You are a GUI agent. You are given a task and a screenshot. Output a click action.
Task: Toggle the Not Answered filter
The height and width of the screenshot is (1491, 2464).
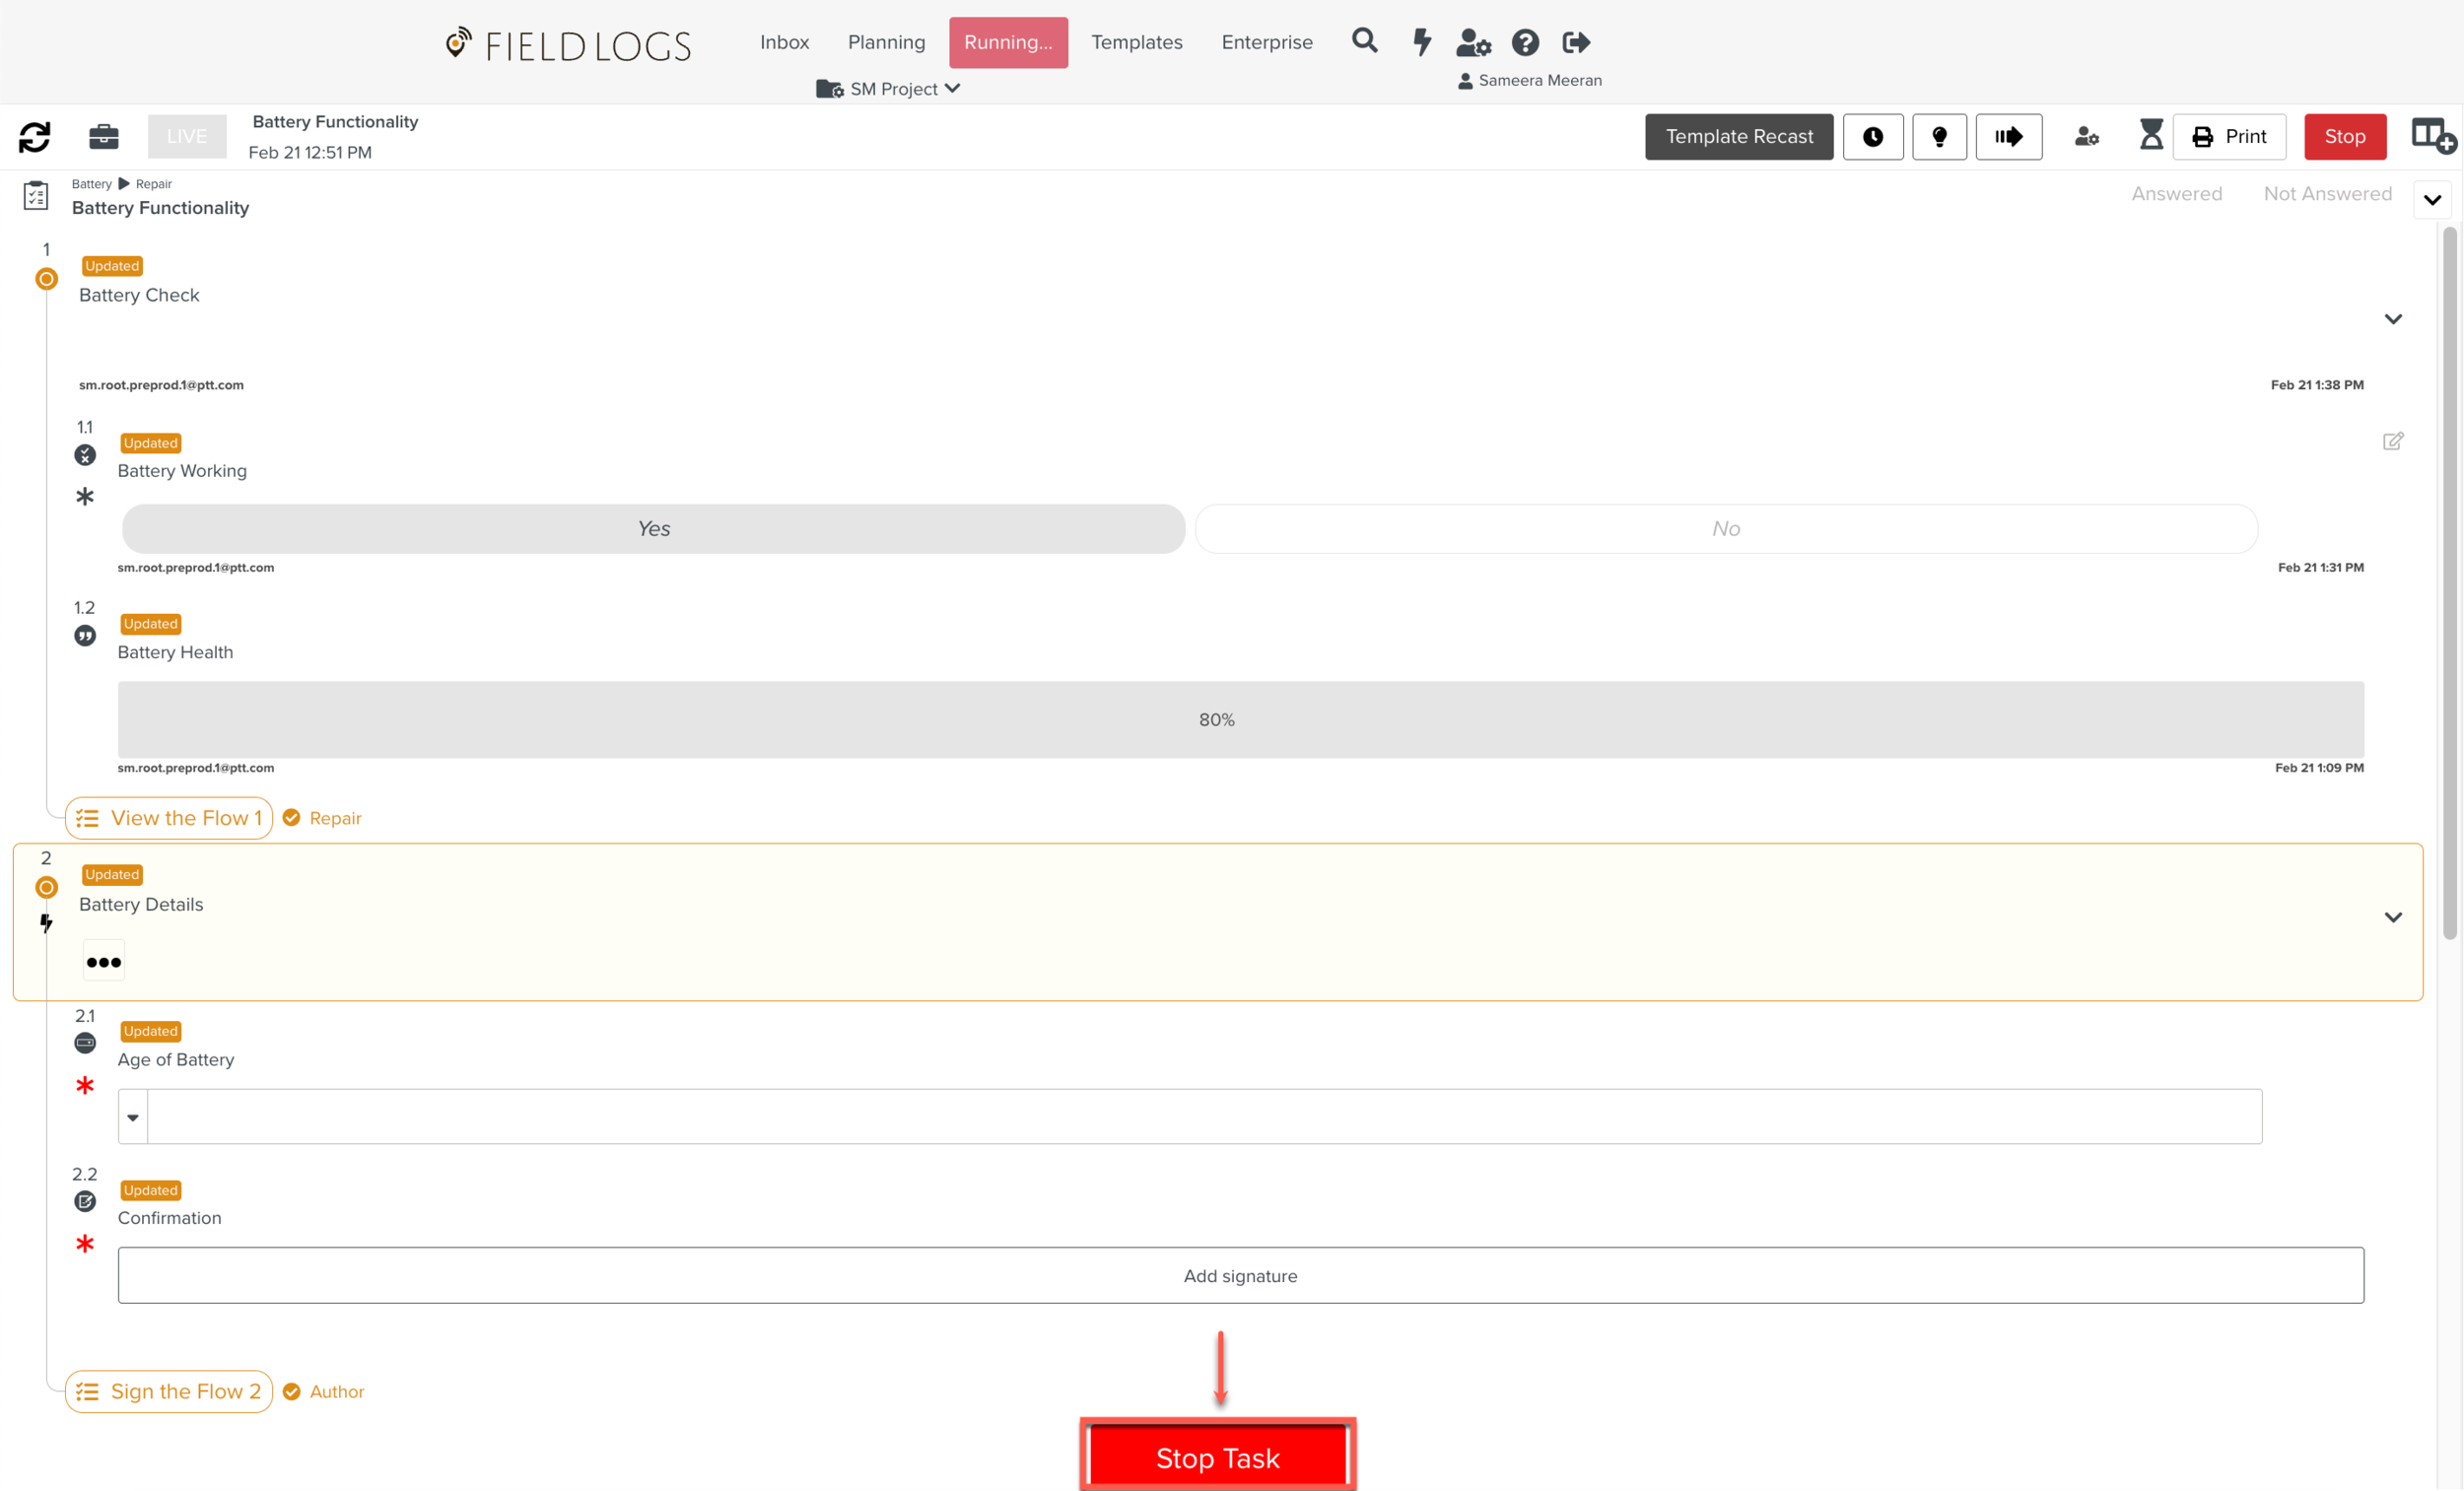[2327, 194]
